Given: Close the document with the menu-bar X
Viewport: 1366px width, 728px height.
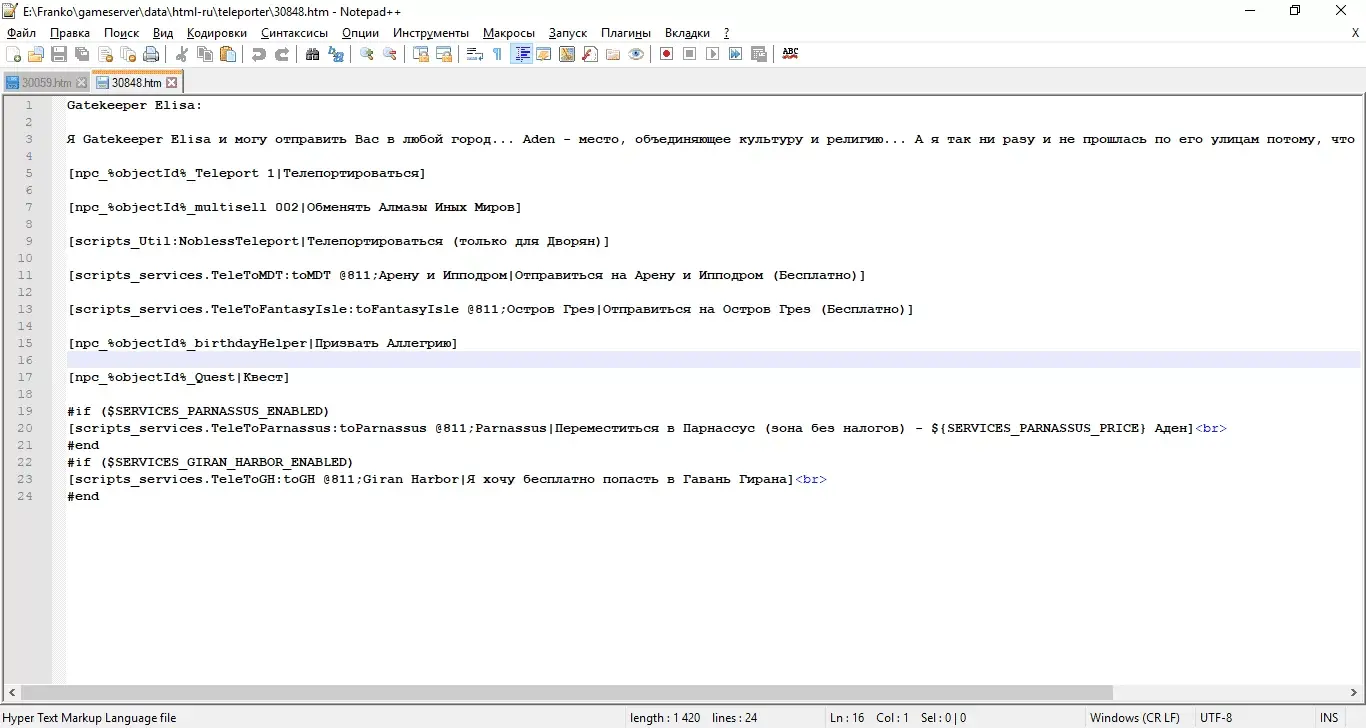Looking at the screenshot, I should [1355, 33].
